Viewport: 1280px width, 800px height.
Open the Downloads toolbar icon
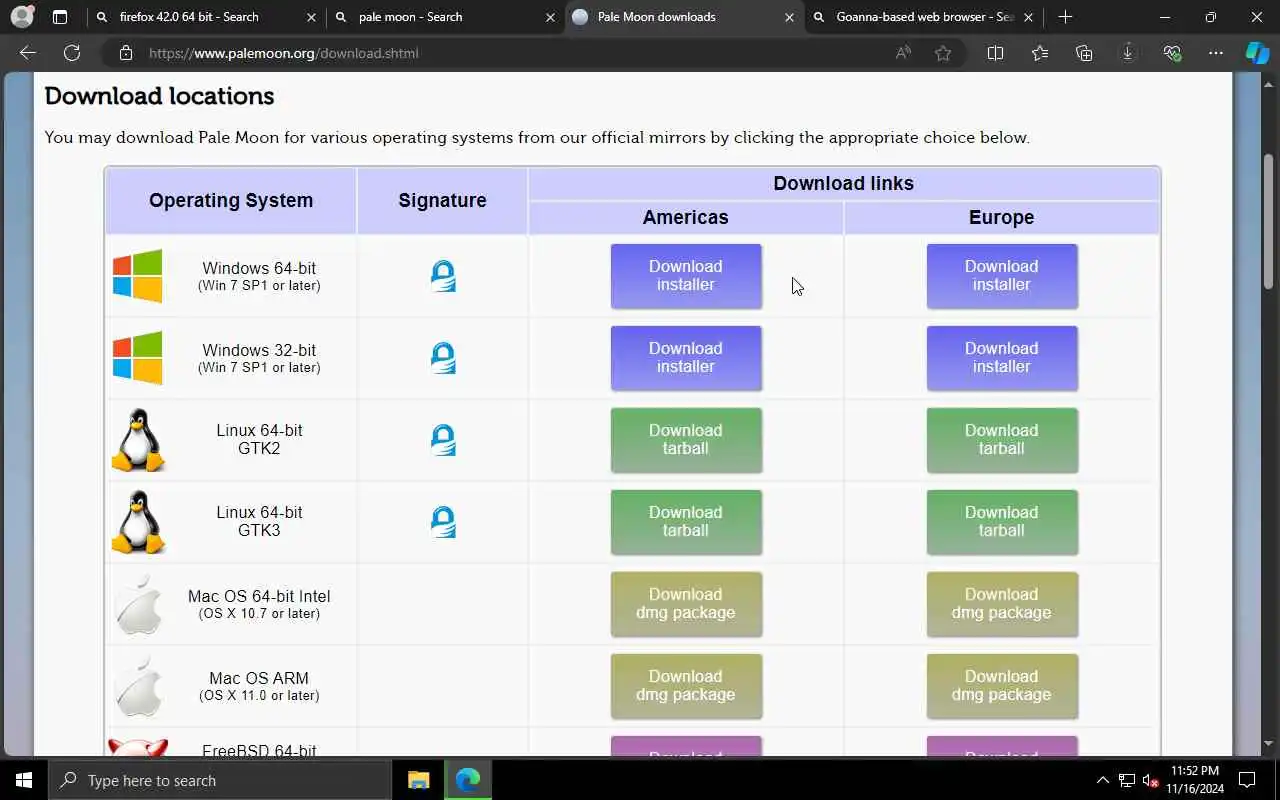[1128, 53]
